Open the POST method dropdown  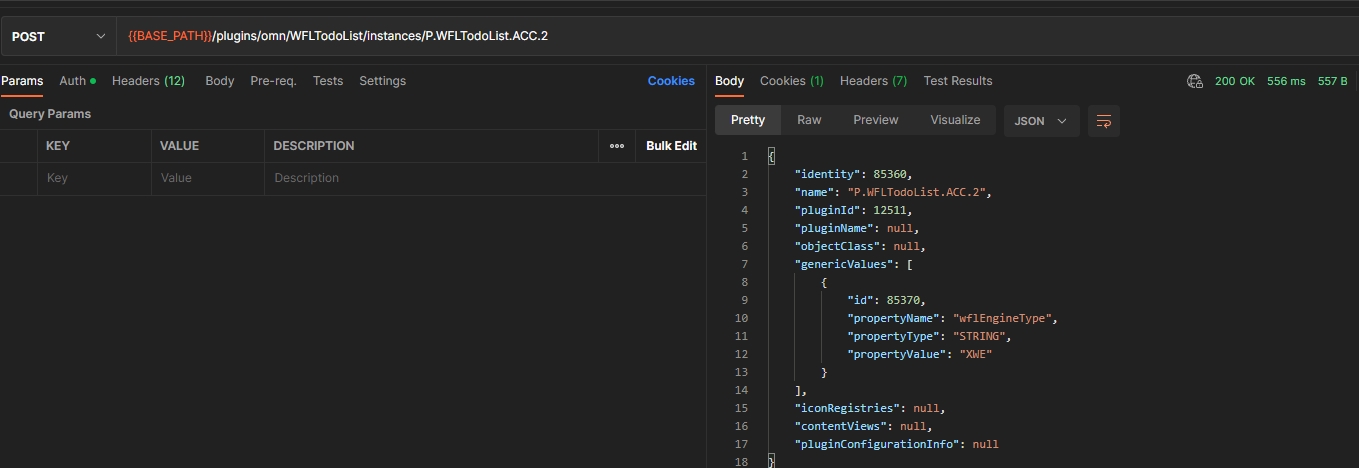coord(58,36)
